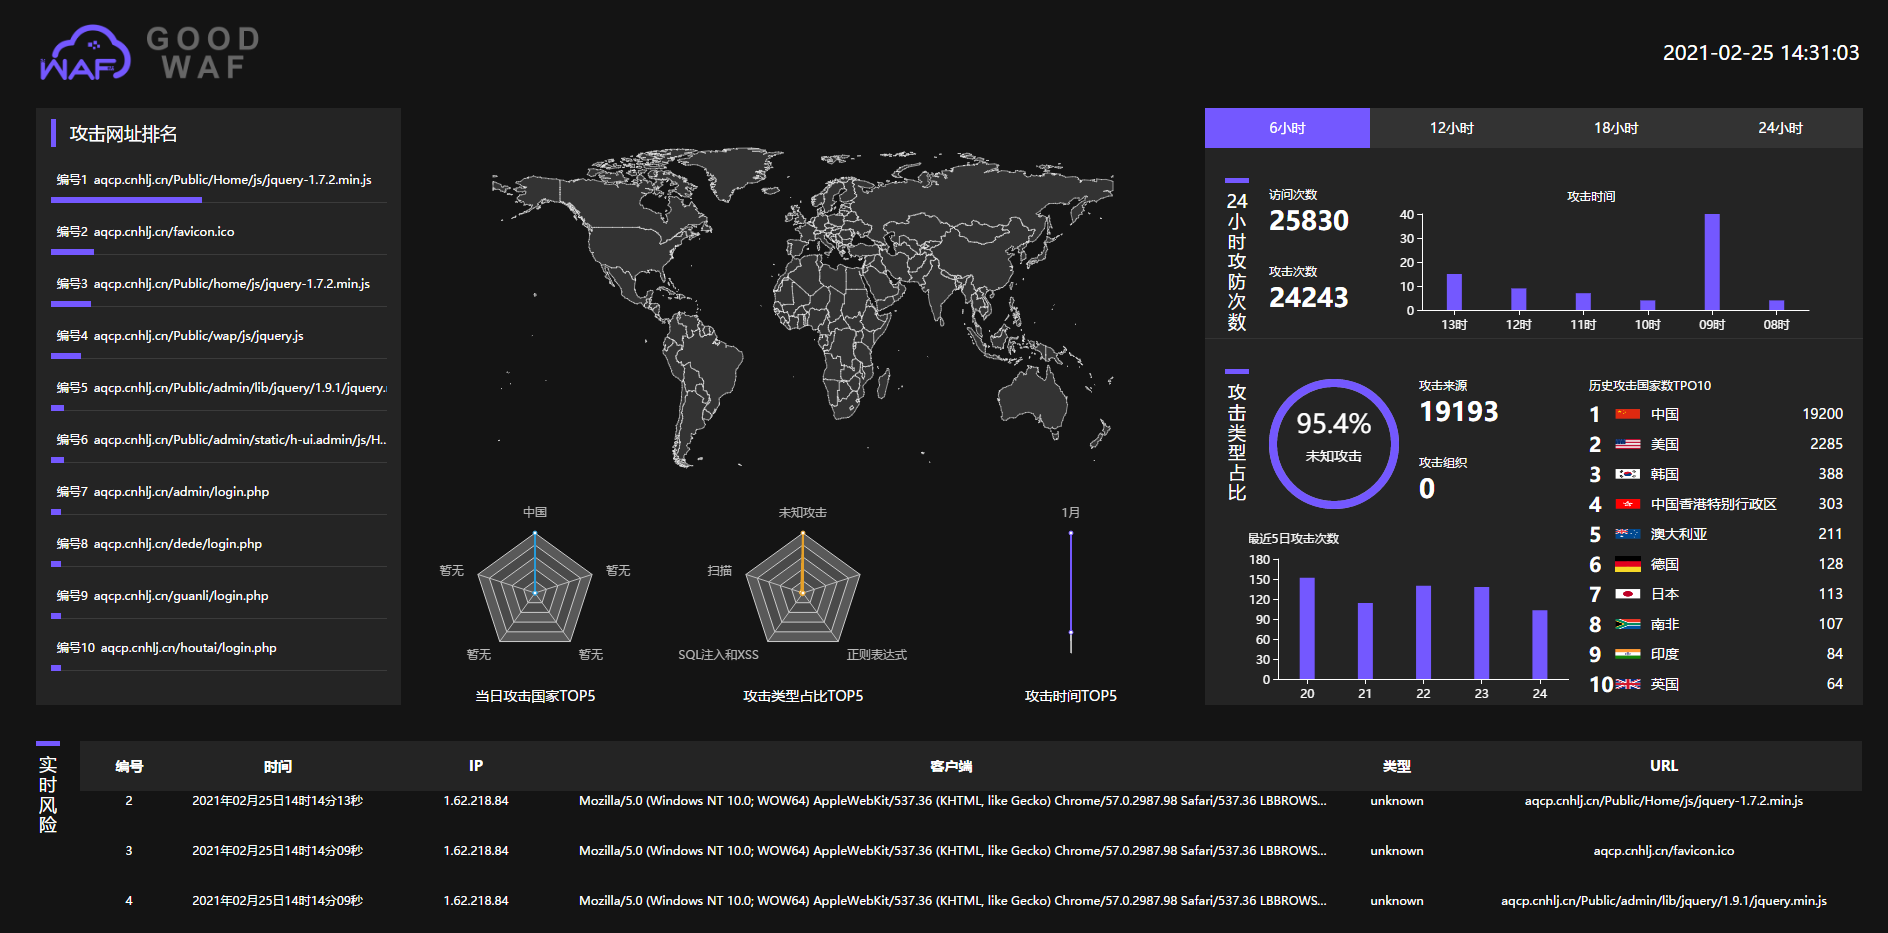The width and height of the screenshot is (1888, 933).
Task: Click the IP cell in table row 3
Action: [x=476, y=851]
